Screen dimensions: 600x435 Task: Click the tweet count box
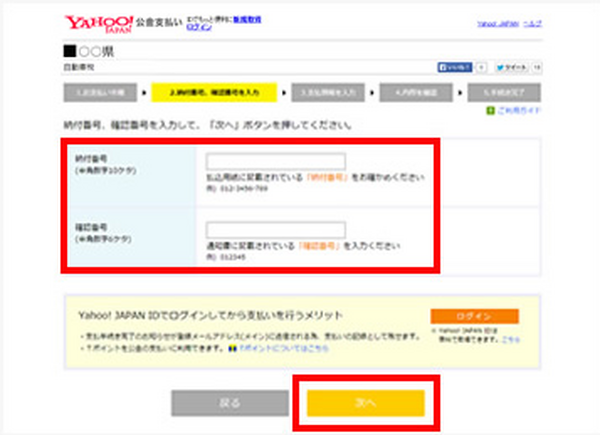tap(537, 67)
